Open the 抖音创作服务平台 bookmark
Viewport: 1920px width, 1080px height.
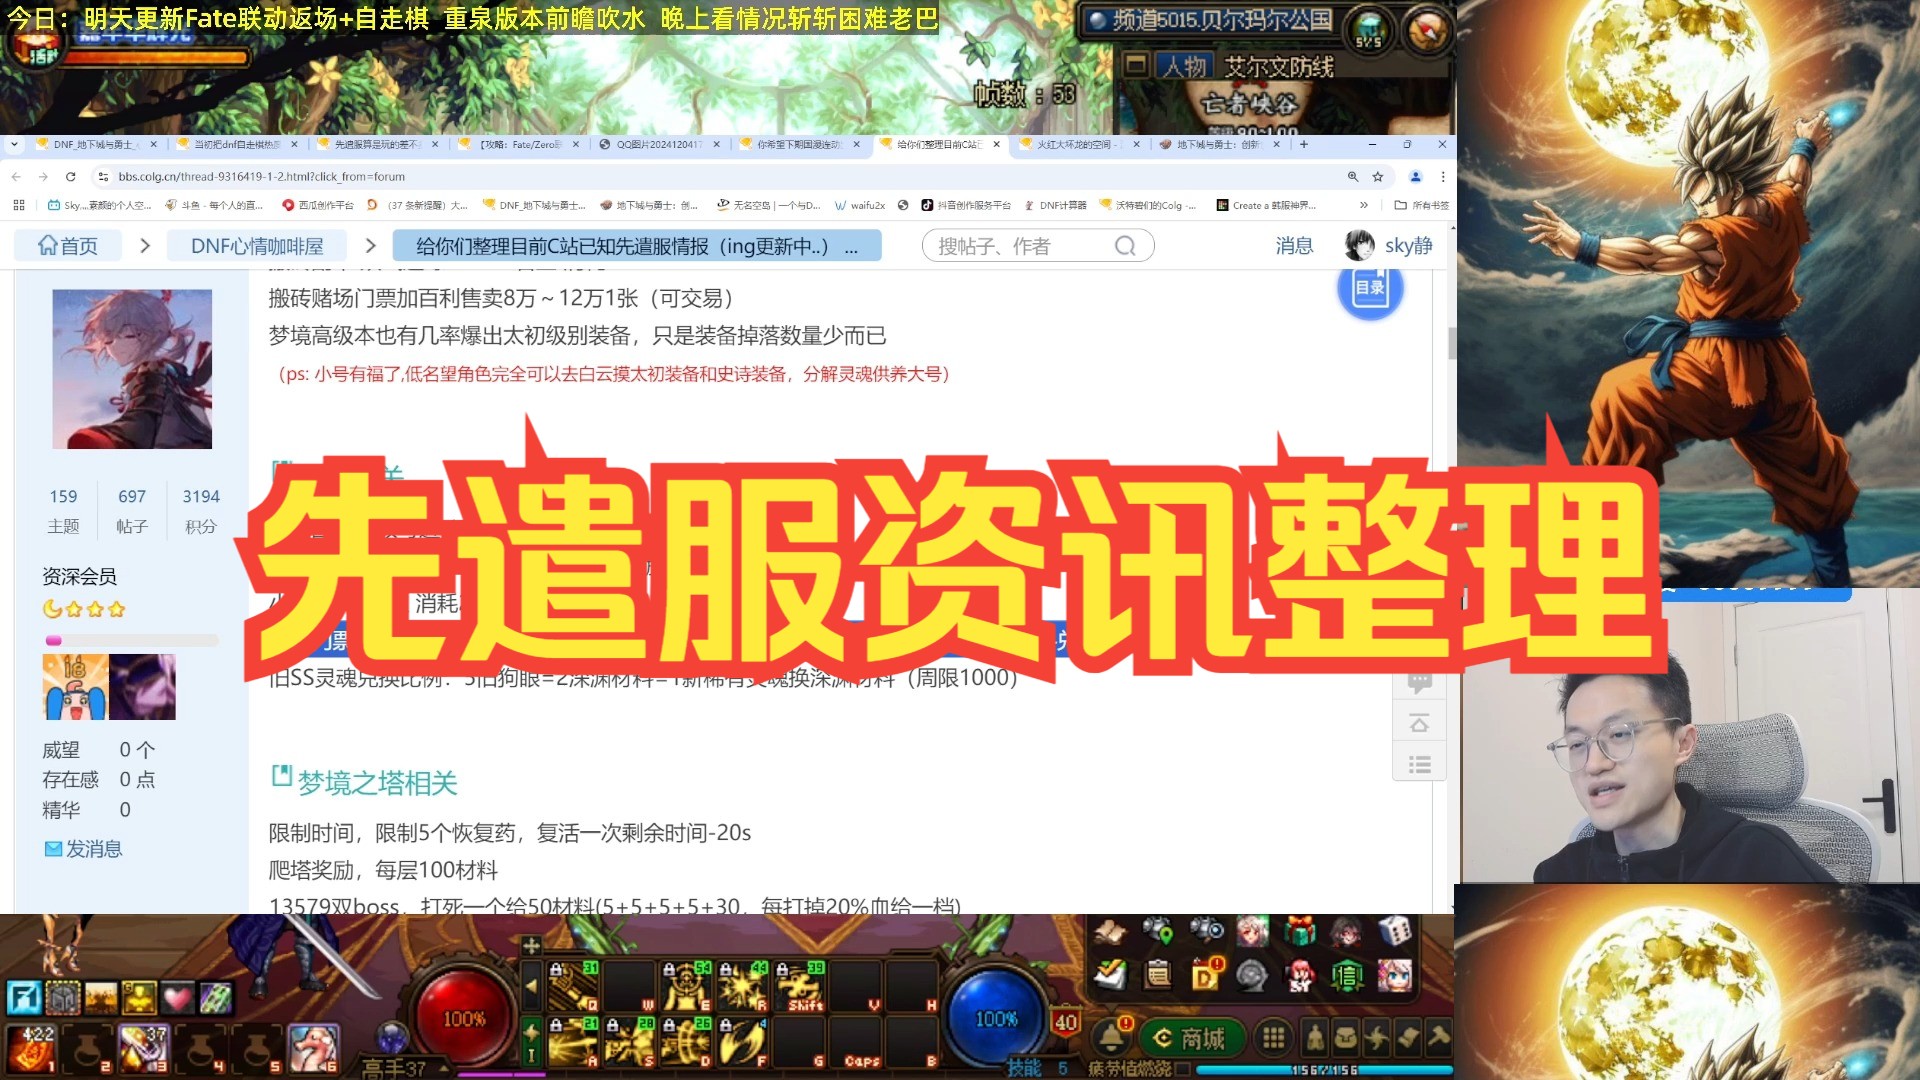[966, 205]
